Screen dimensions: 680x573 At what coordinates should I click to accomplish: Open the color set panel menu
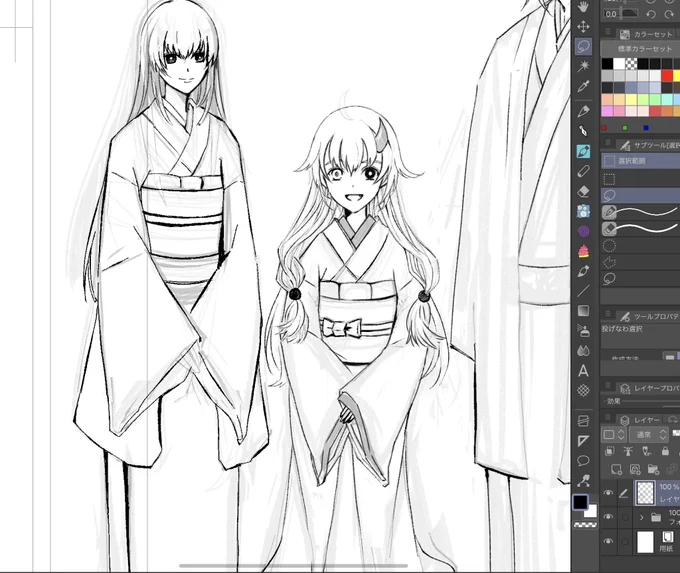click(x=608, y=33)
